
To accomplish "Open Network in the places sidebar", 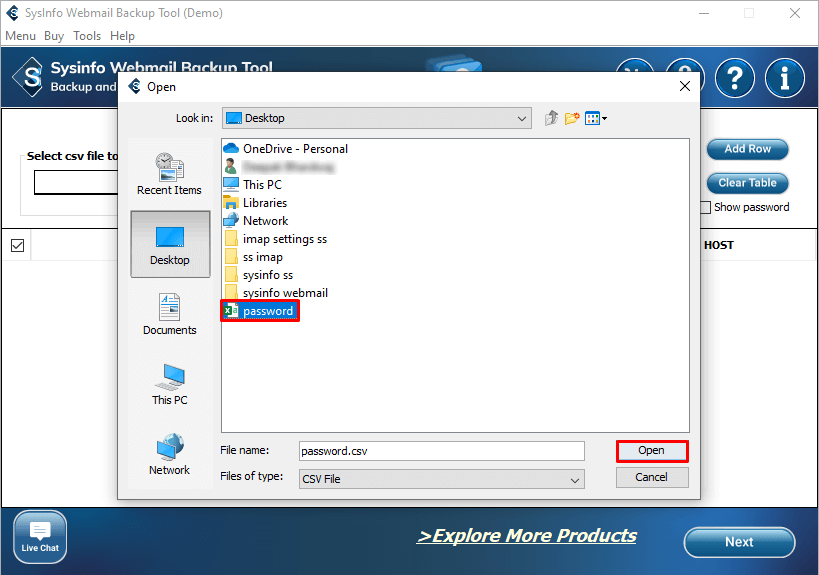I will pyautogui.click(x=170, y=454).
